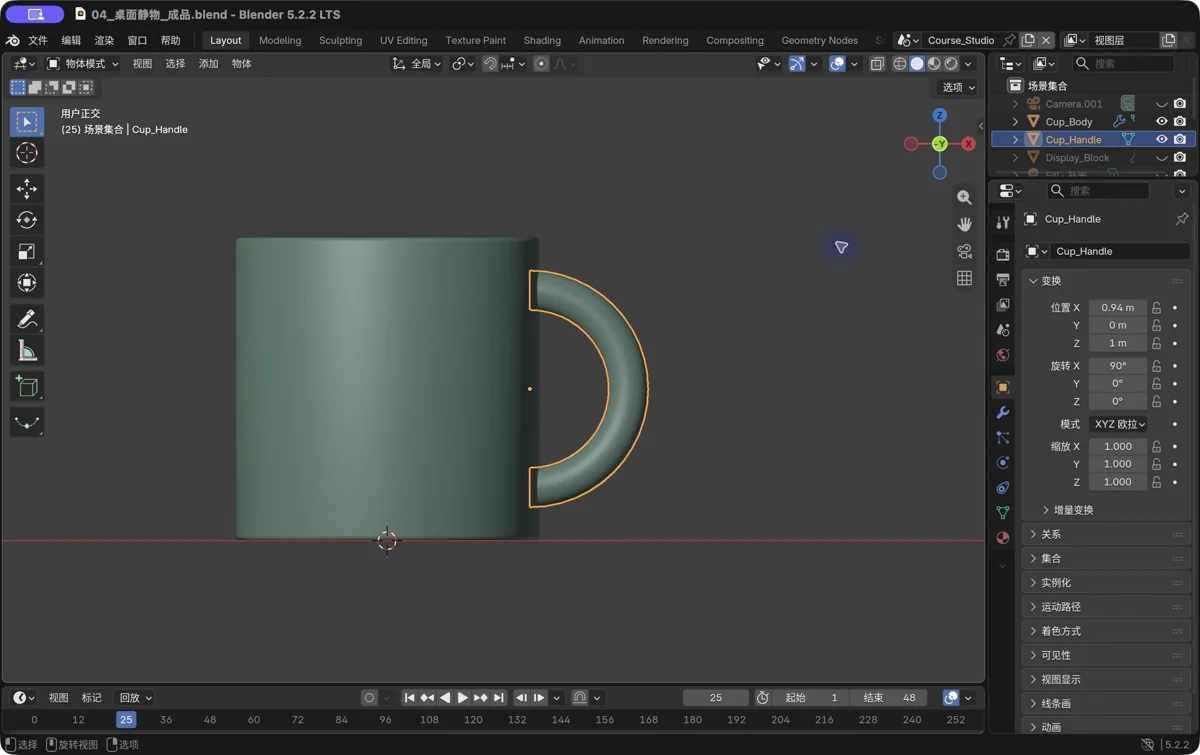
Task: Select the Move tool in the left toolbar
Action: click(x=27, y=188)
